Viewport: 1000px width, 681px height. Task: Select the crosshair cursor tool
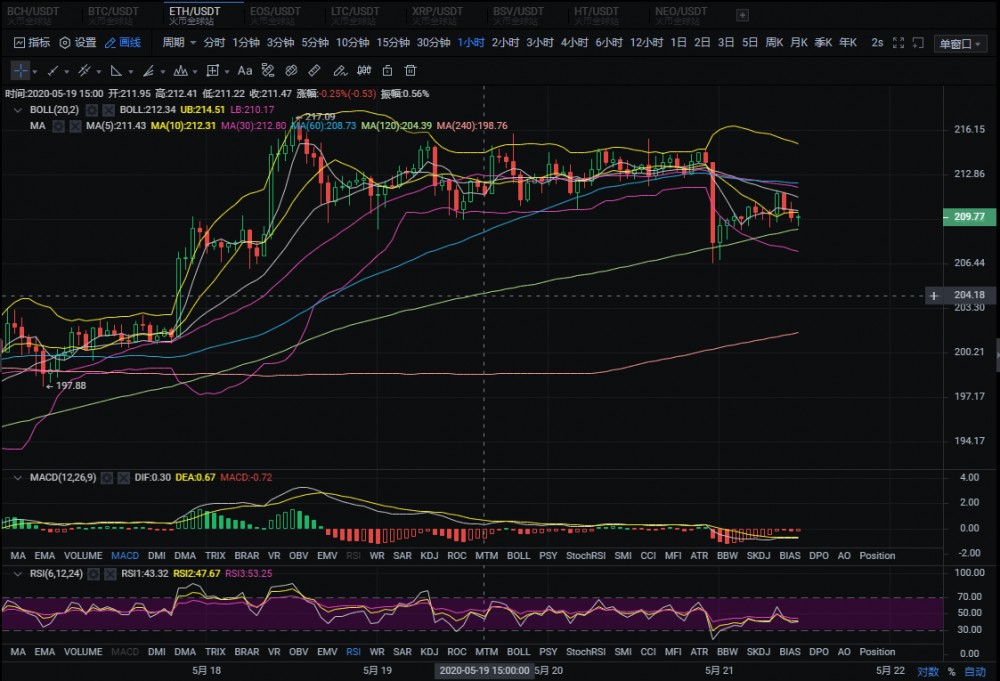(x=22, y=71)
